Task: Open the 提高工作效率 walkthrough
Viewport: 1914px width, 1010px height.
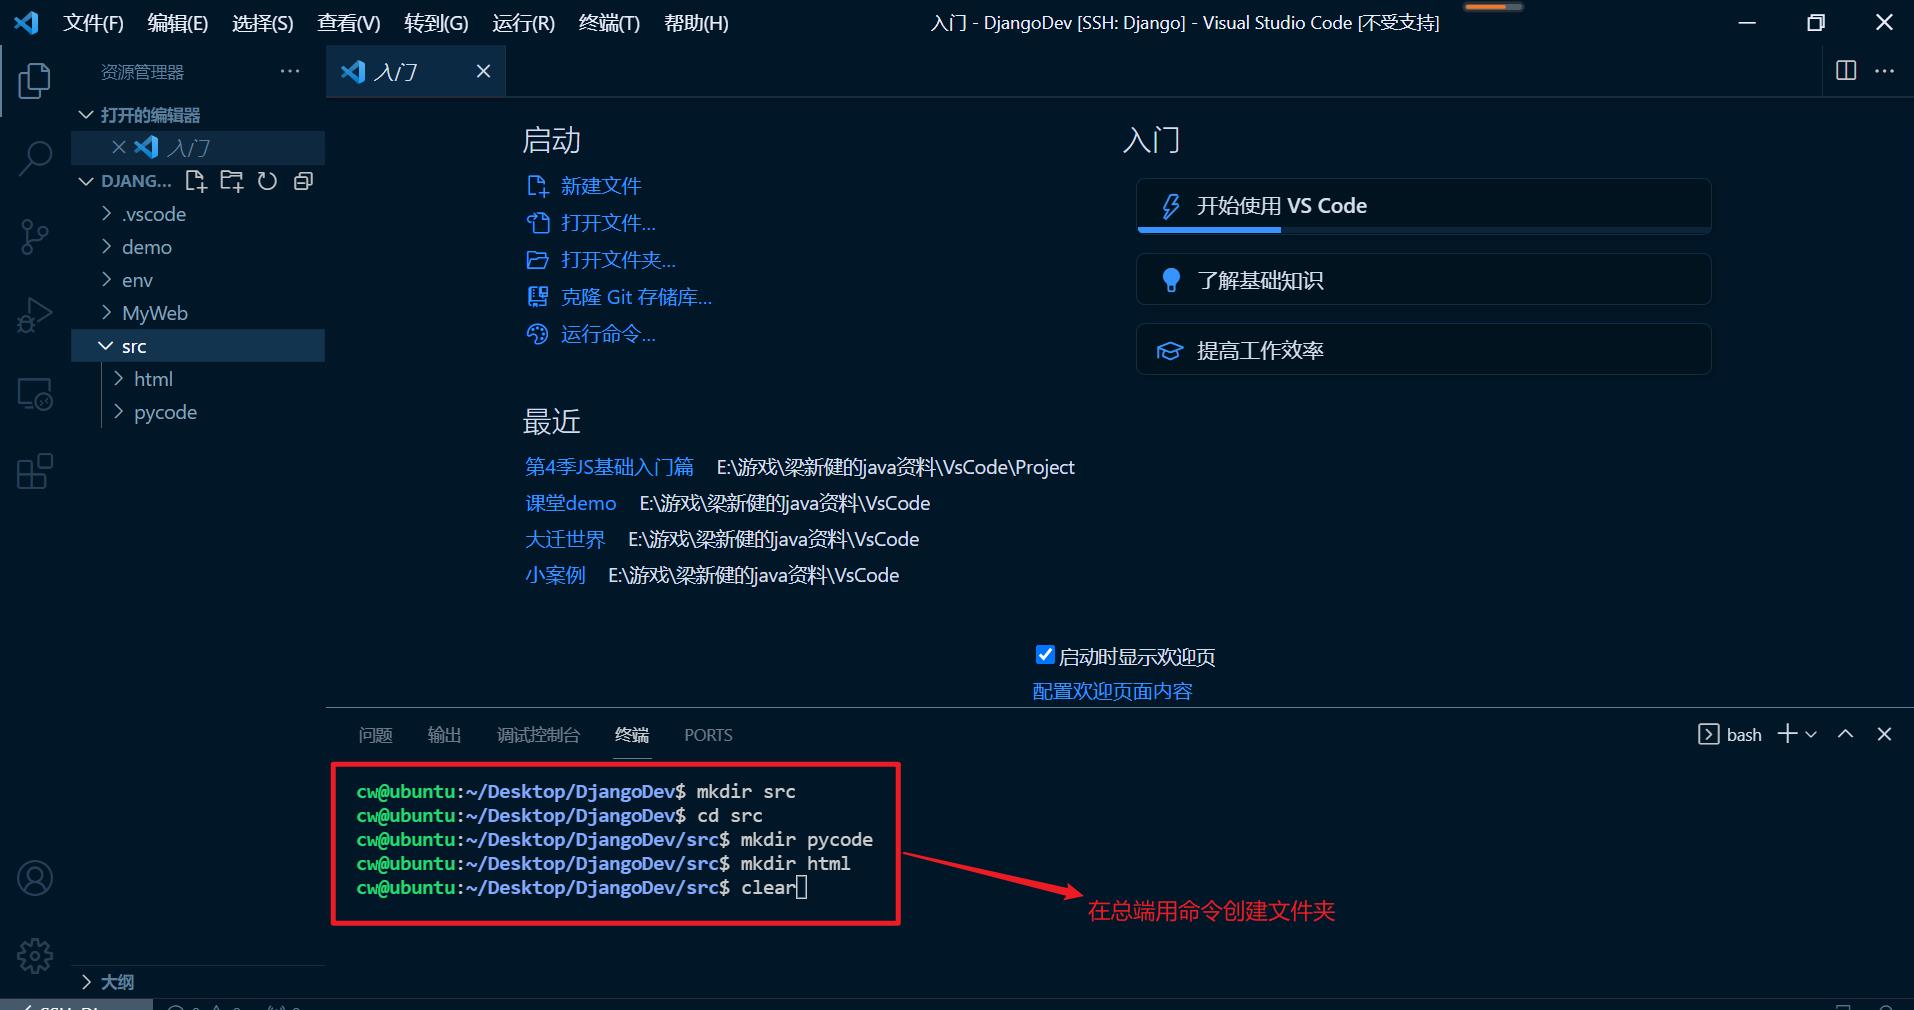Action: [1423, 350]
